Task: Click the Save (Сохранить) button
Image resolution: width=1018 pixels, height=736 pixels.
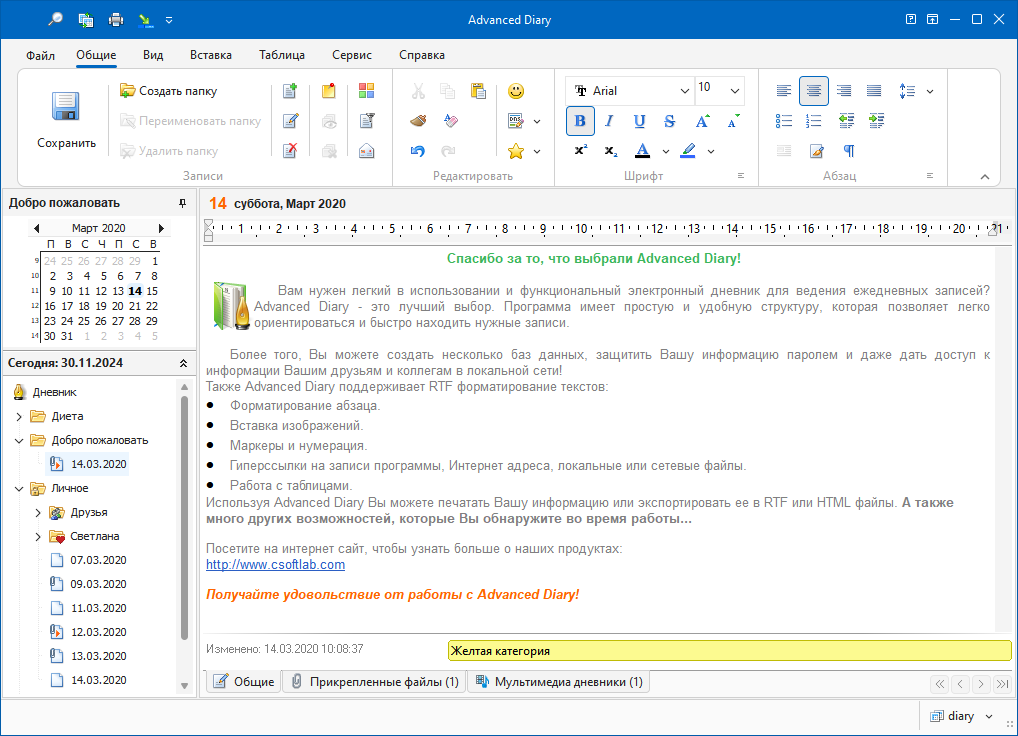Action: tap(66, 120)
